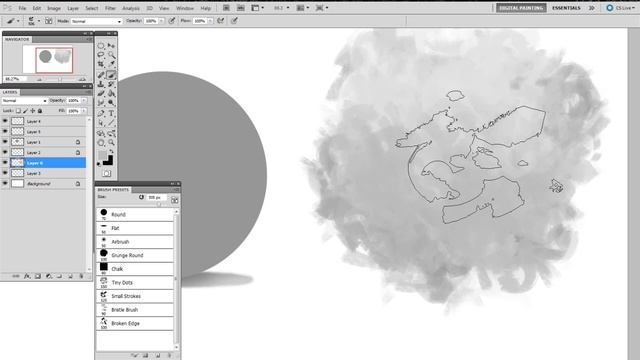Screen dimensions: 640x360
Task: Open the Image menu
Action: click(x=53, y=8)
